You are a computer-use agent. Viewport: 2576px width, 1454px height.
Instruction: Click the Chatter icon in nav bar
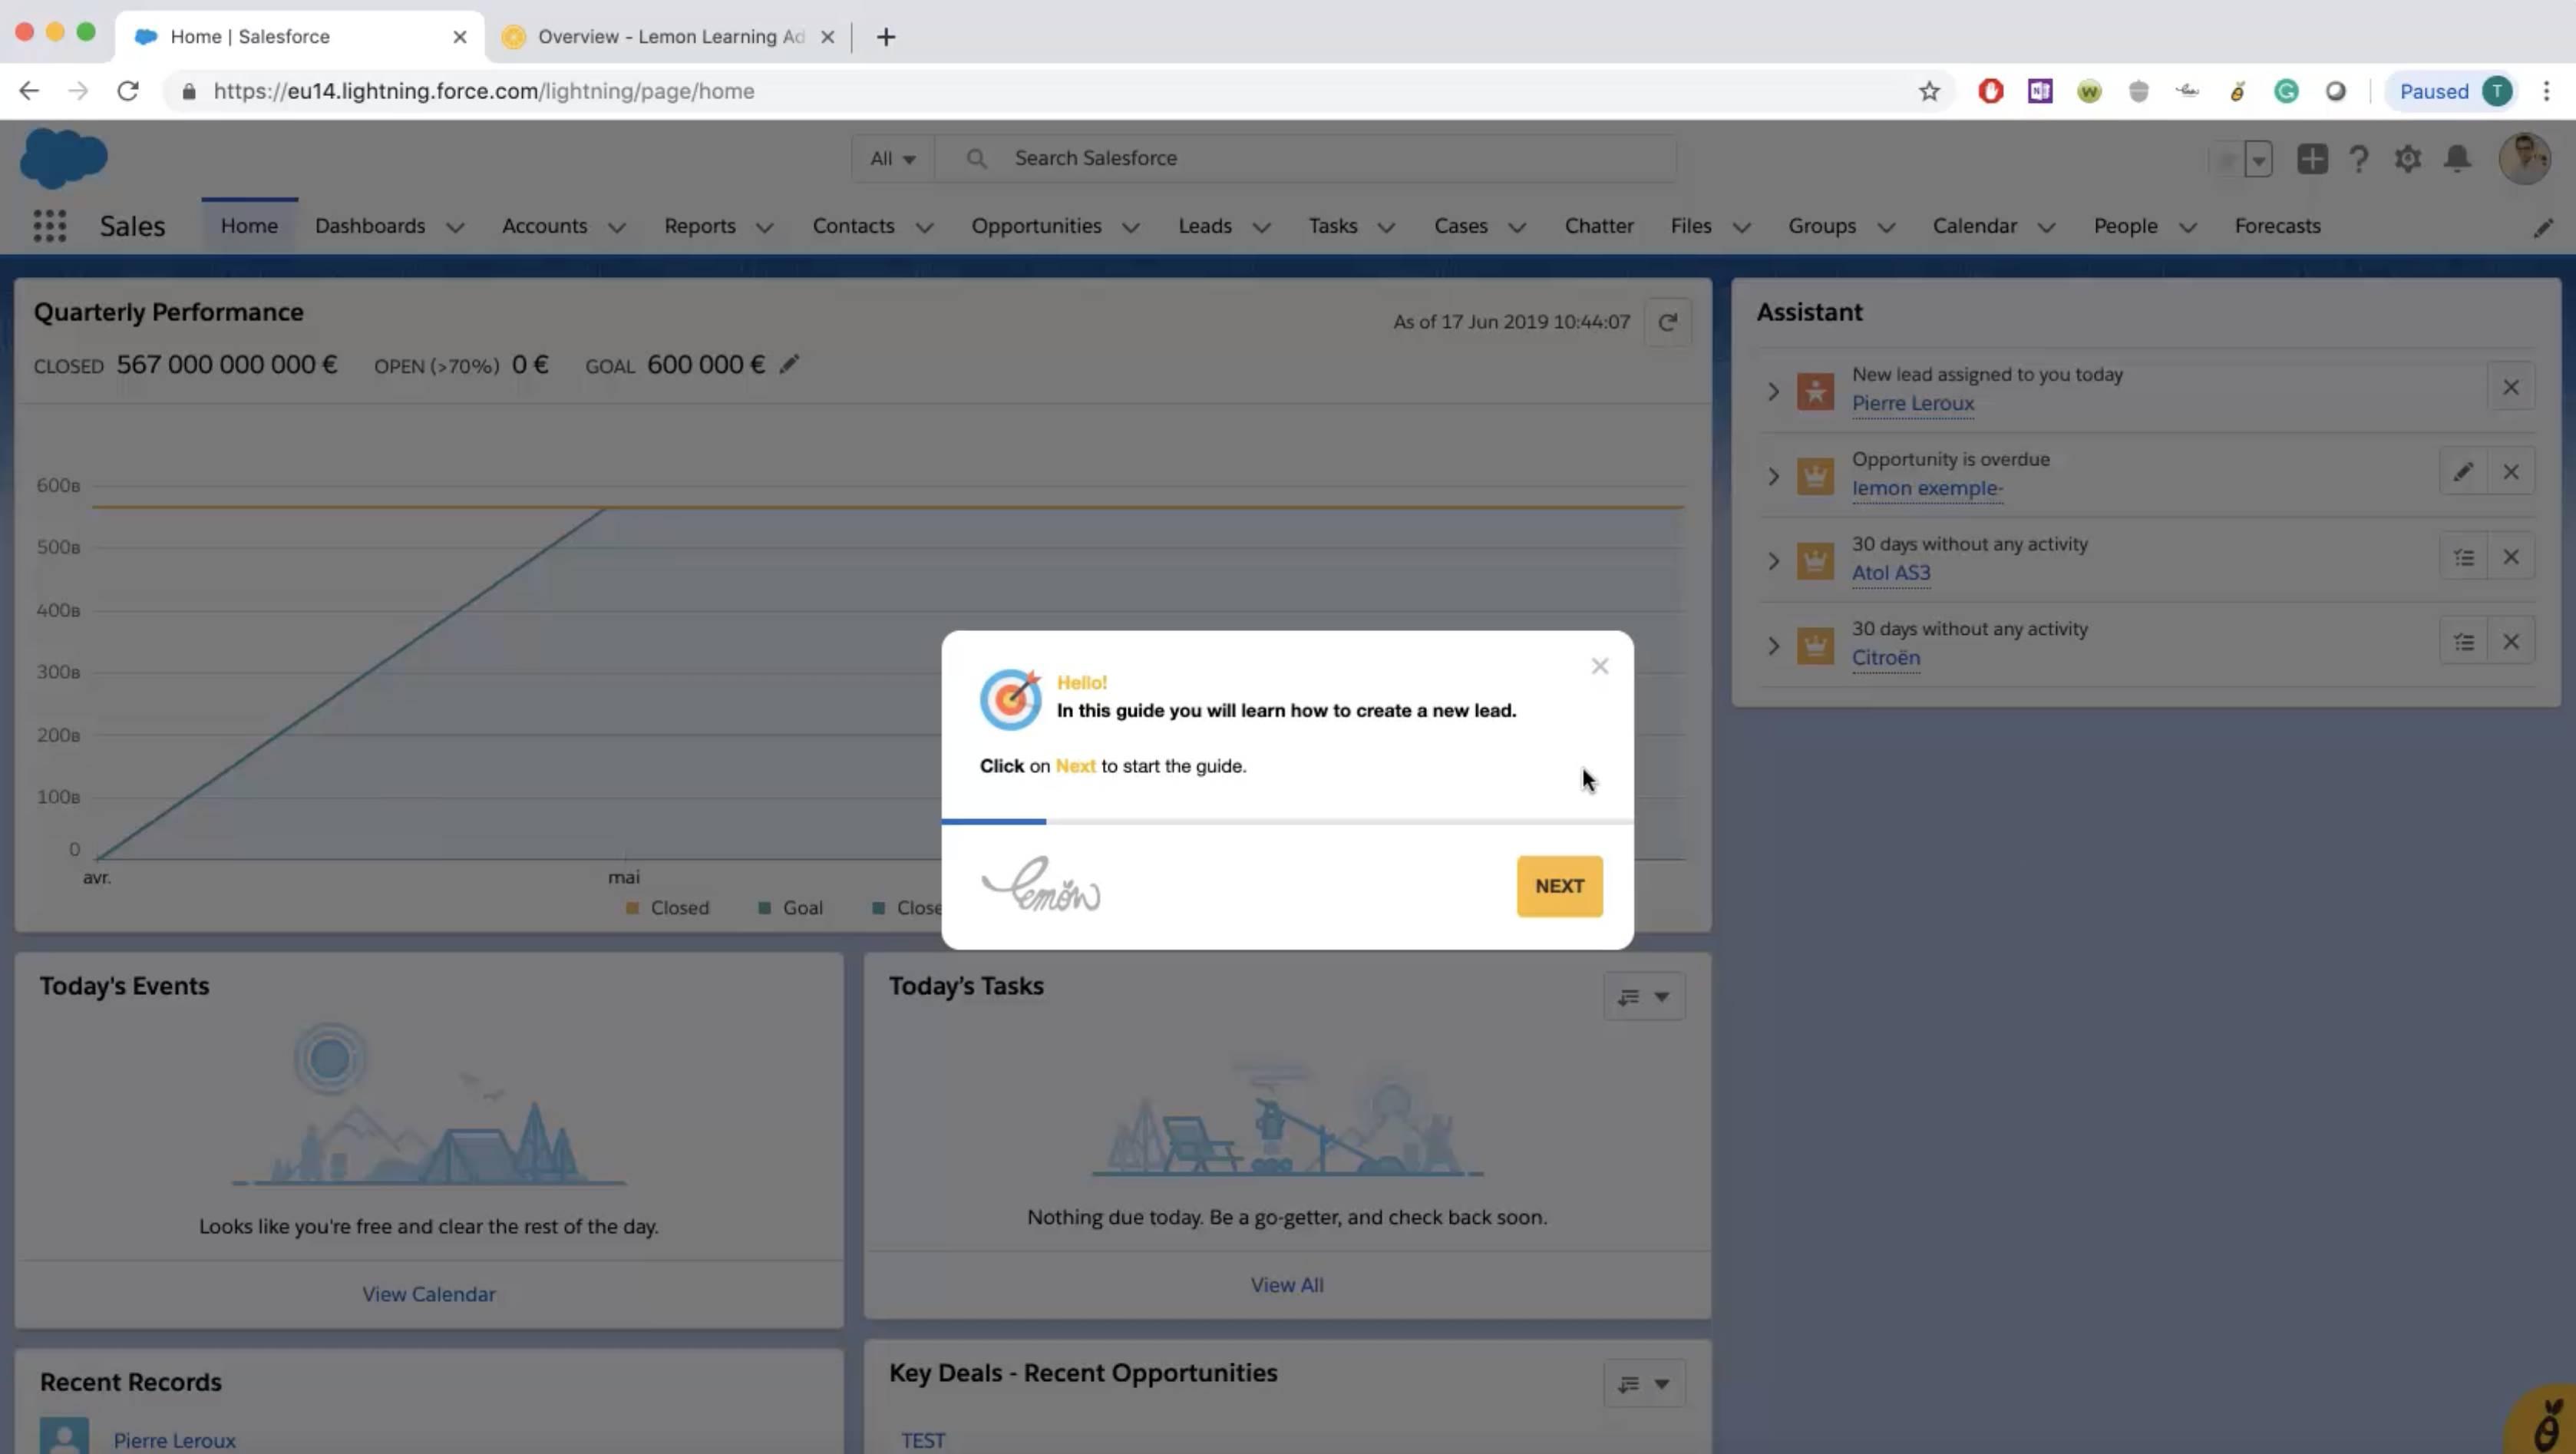tap(1597, 225)
